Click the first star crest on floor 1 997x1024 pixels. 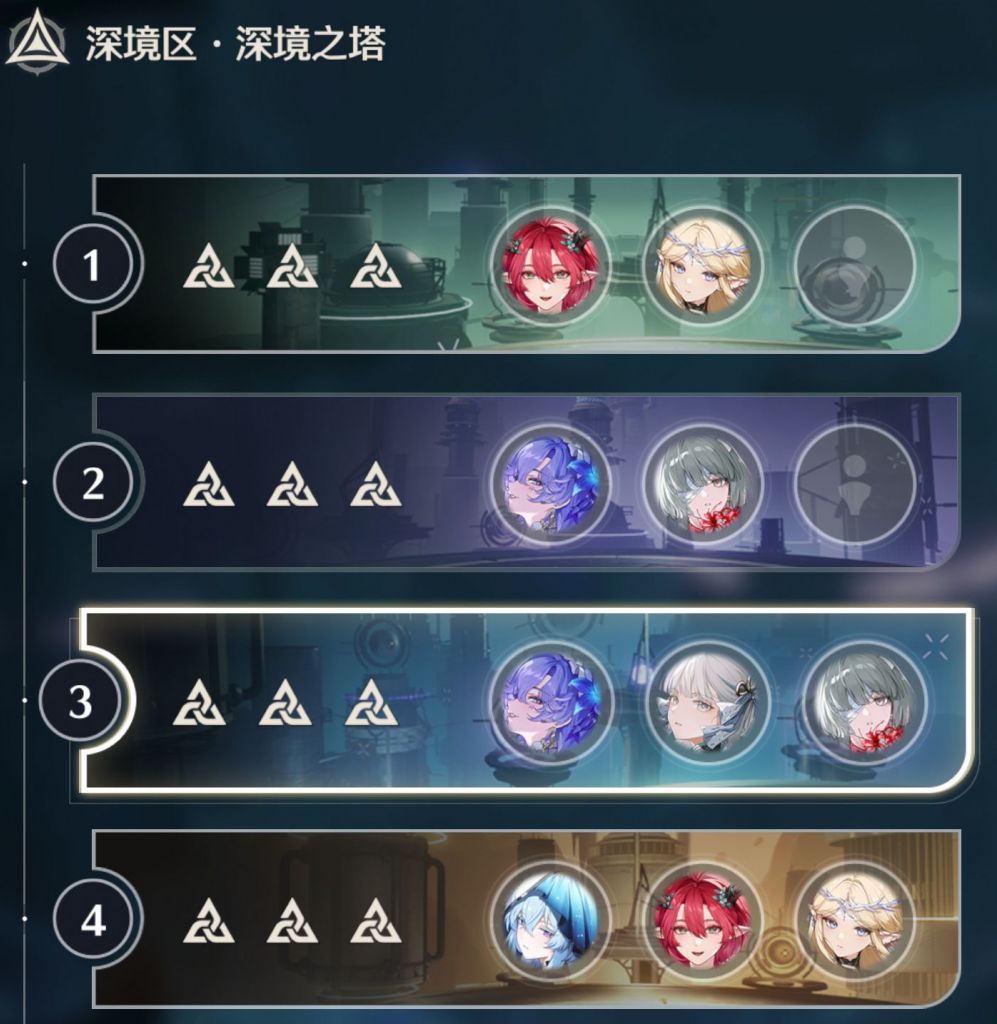(x=208, y=266)
